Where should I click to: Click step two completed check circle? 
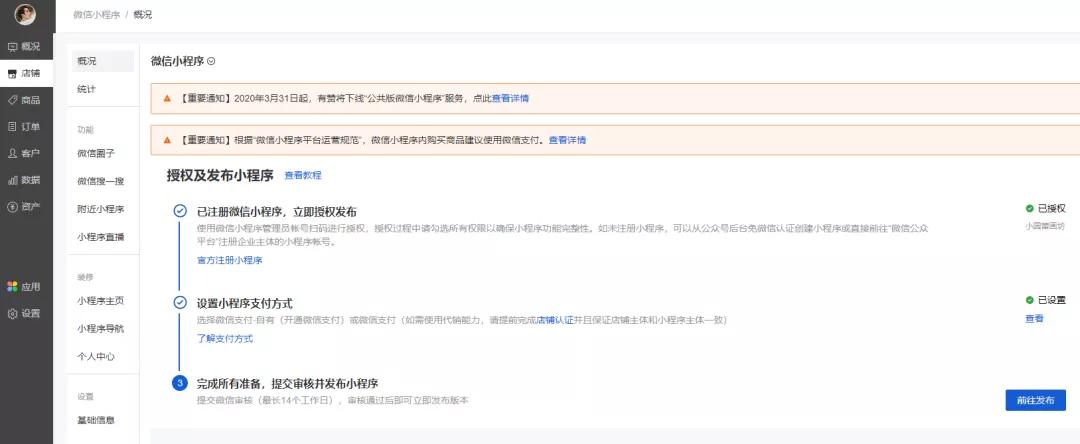pyautogui.click(x=179, y=302)
